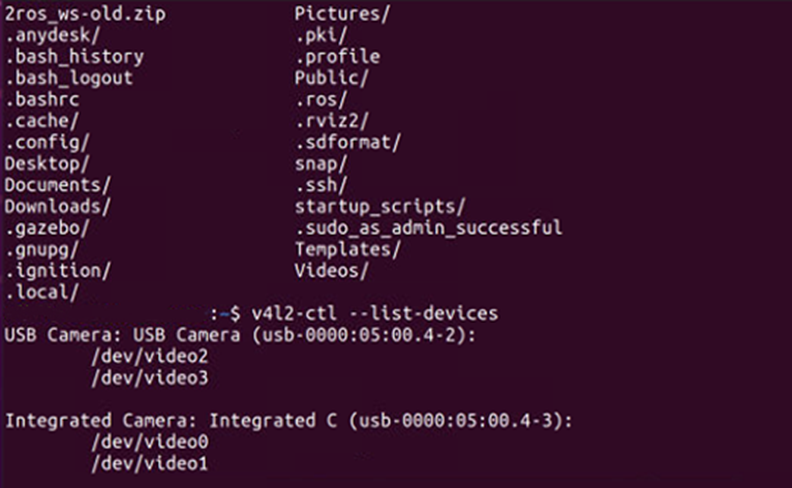This screenshot has width=792, height=488.
Task: Click the .gazebo/ folder entry
Action: tap(47, 228)
